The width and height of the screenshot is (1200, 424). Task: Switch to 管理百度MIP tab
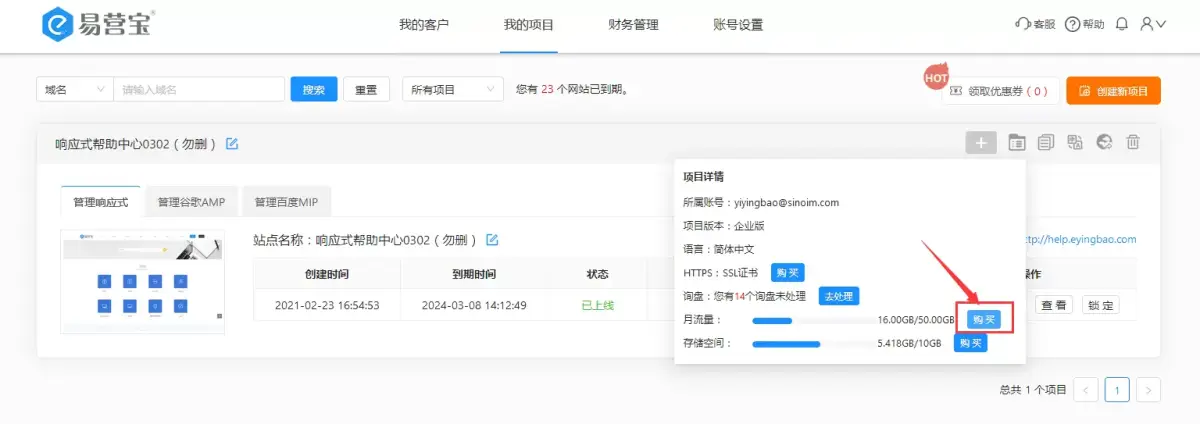286,202
